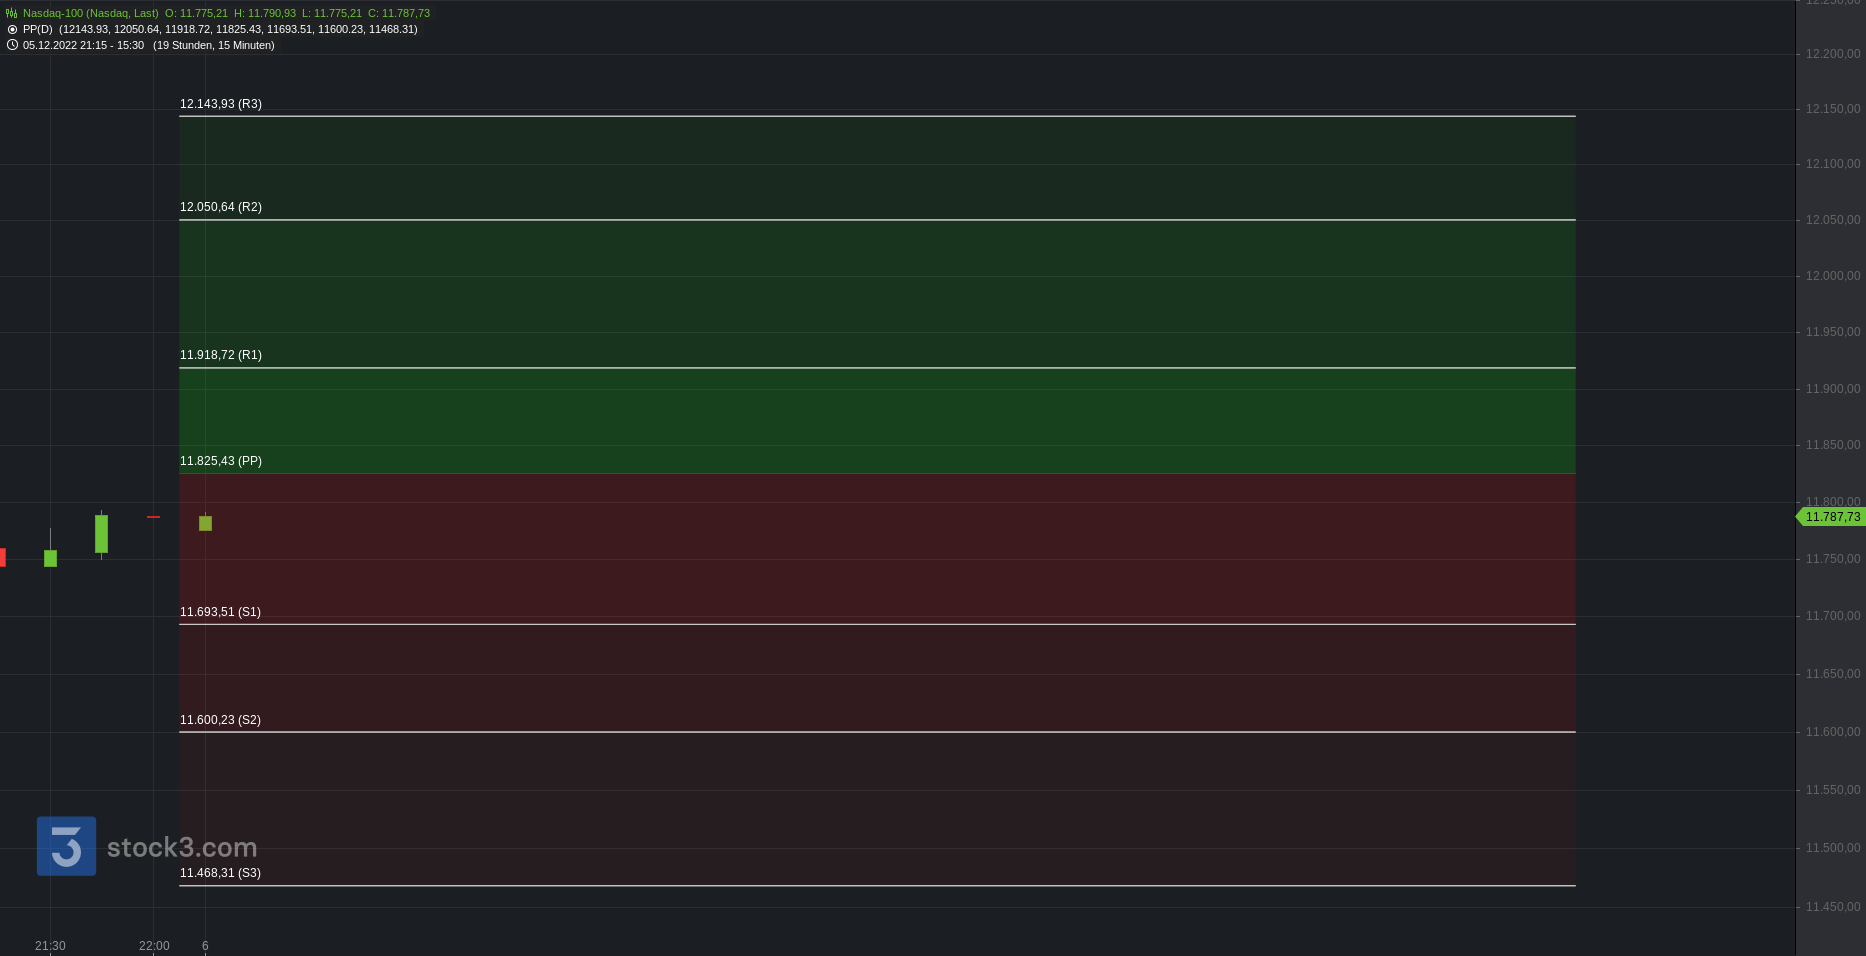This screenshot has height=956, width=1866.
Task: Select the Nasdaq-100 (Nasdaq, Last) legend label
Action: point(90,14)
